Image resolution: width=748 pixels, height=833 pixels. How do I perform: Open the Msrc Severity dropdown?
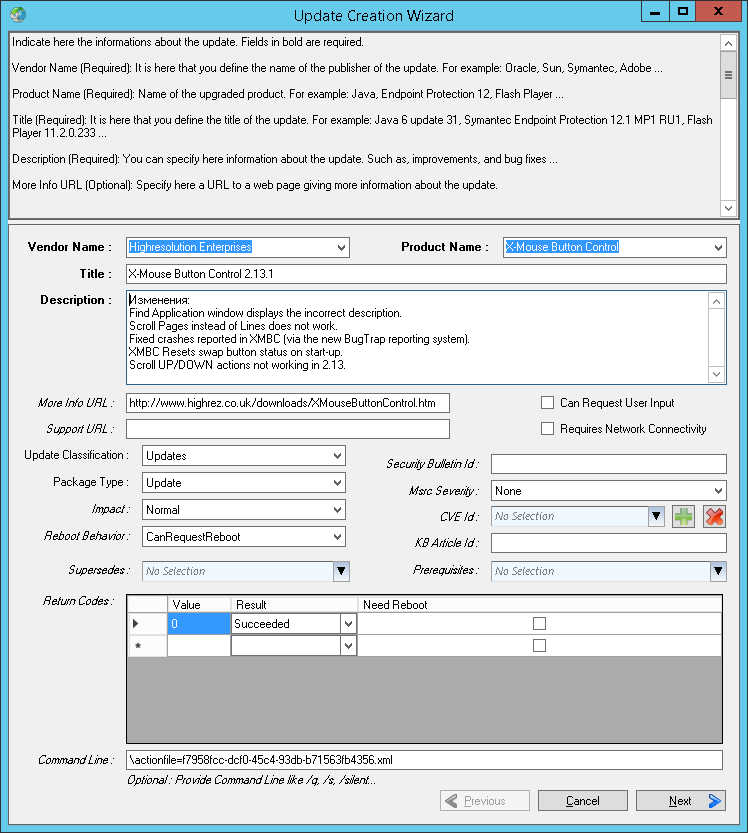tap(718, 491)
